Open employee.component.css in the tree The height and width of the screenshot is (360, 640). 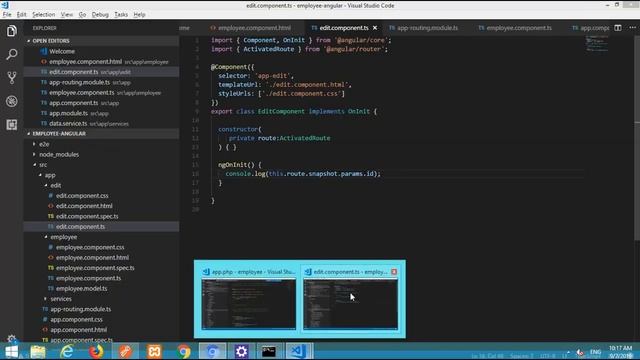(x=90, y=247)
